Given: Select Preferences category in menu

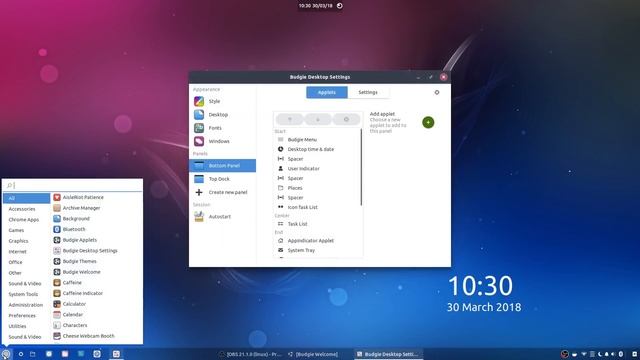Looking at the screenshot, I should coord(27,316).
